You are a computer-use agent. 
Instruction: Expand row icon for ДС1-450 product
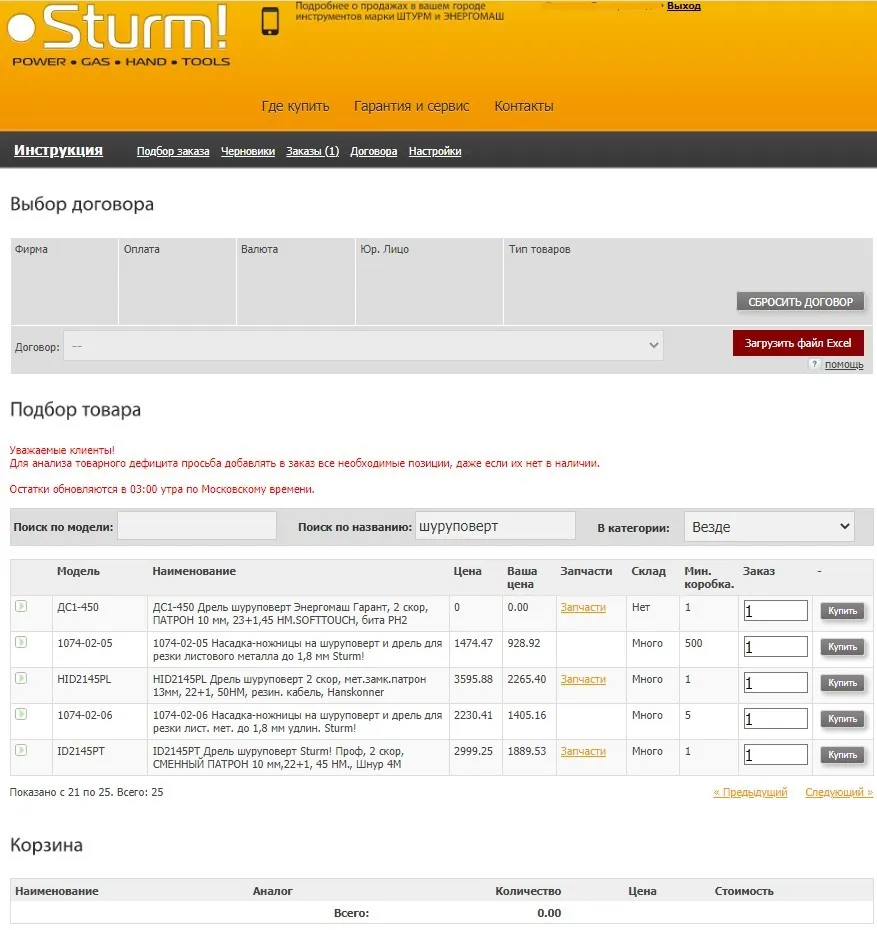click(x=21, y=606)
